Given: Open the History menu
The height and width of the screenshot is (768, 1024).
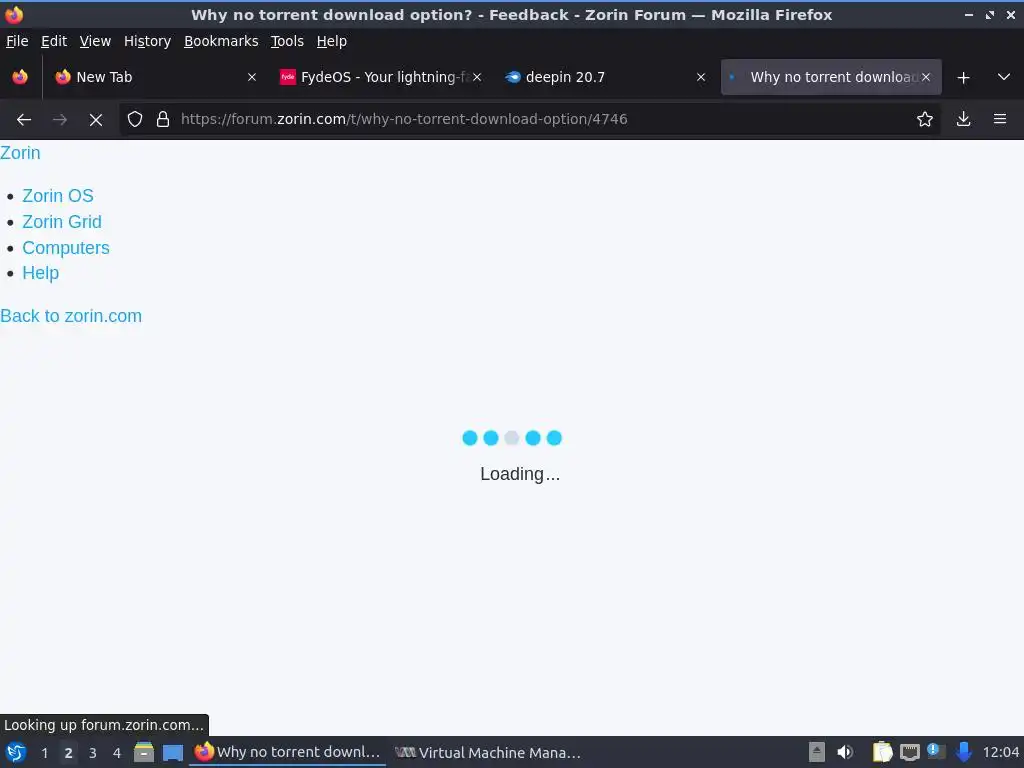Looking at the screenshot, I should point(147,41).
